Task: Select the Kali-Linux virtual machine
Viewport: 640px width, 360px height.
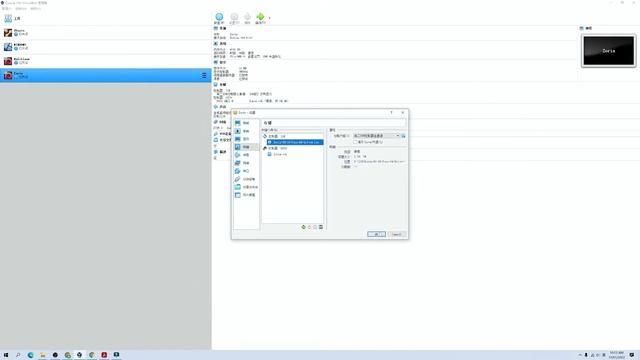Action: click(105, 61)
